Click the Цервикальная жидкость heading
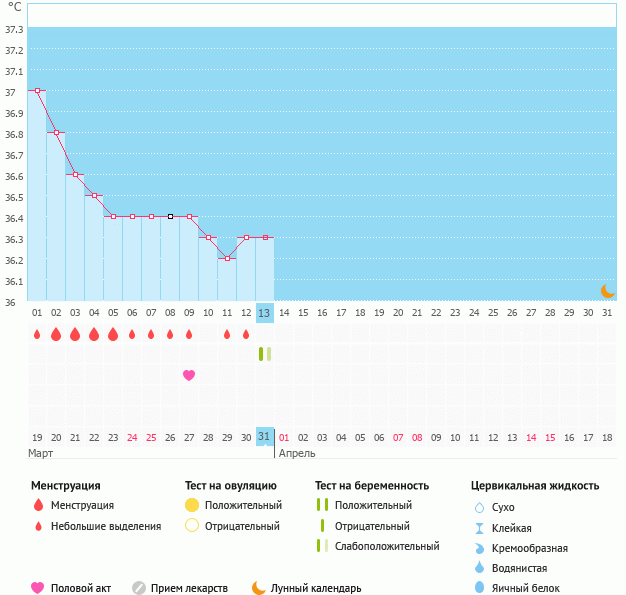This screenshot has height=595, width=626. pos(535,485)
